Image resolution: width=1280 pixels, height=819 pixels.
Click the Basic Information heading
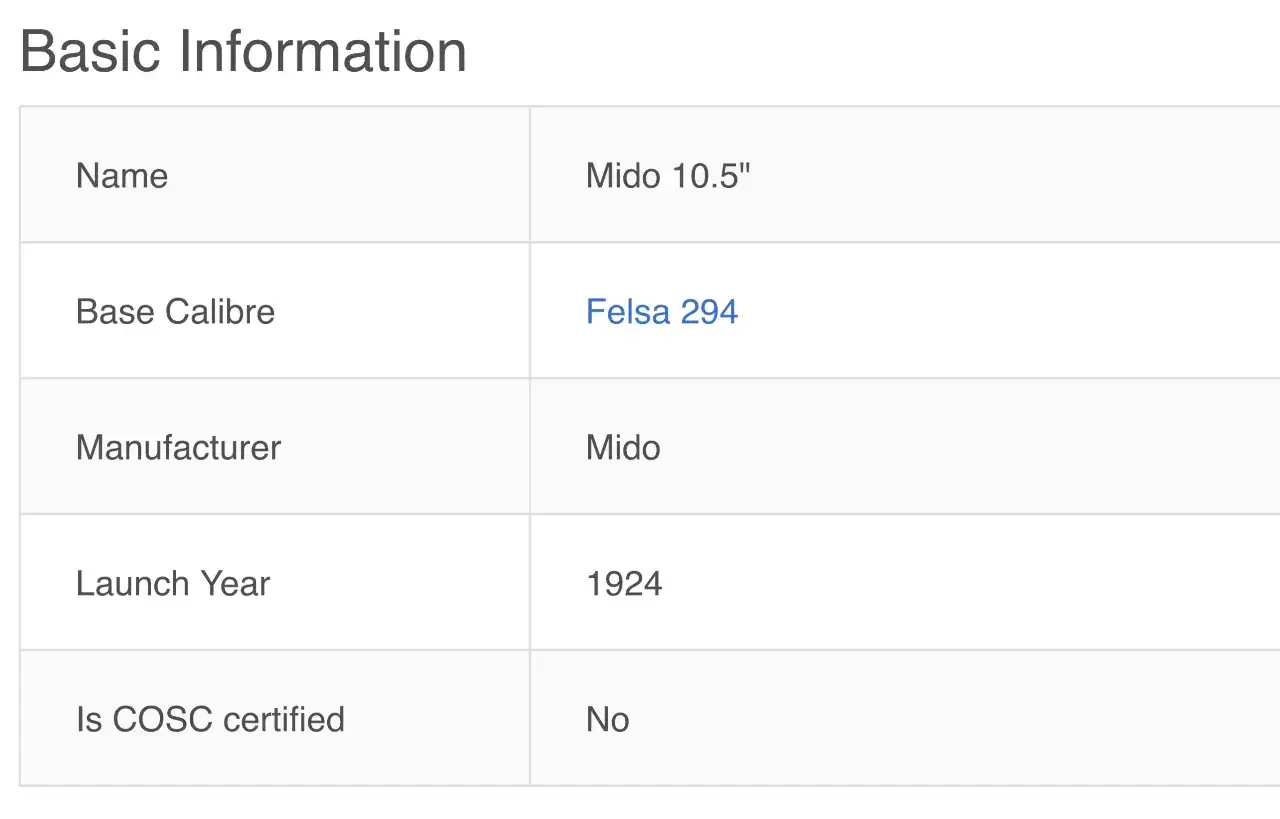point(243,51)
